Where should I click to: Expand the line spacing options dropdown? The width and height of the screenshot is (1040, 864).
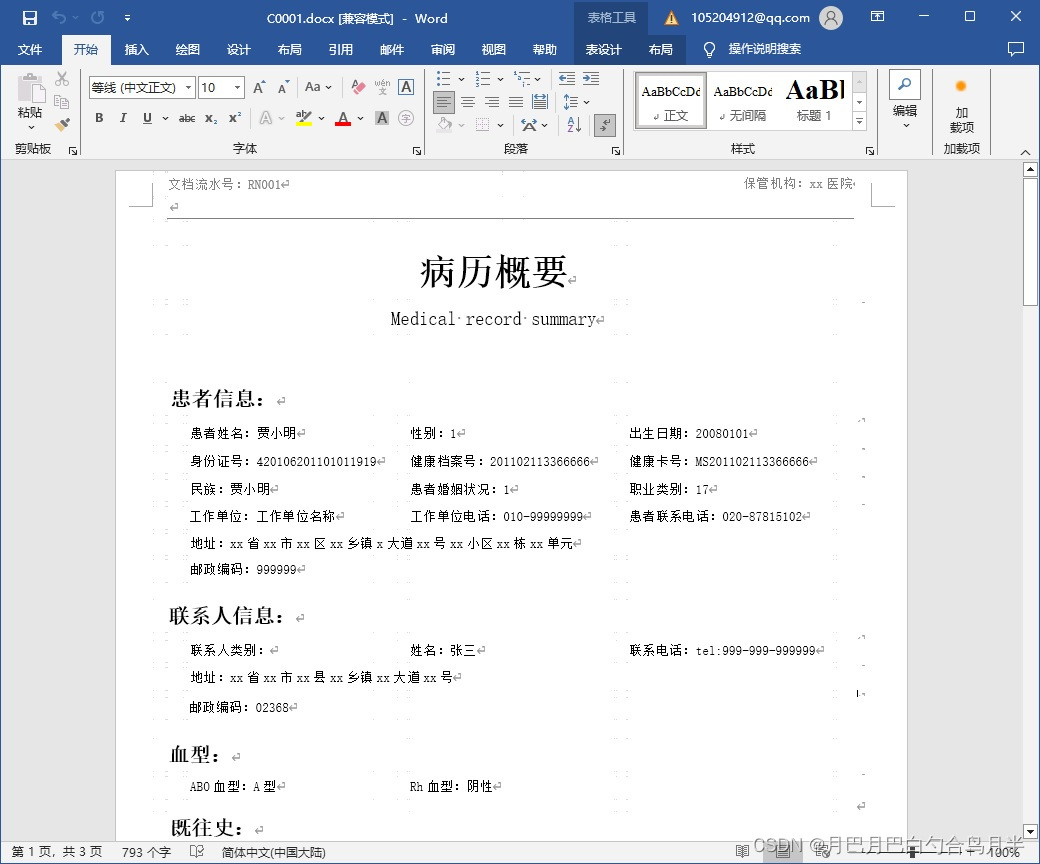586,101
